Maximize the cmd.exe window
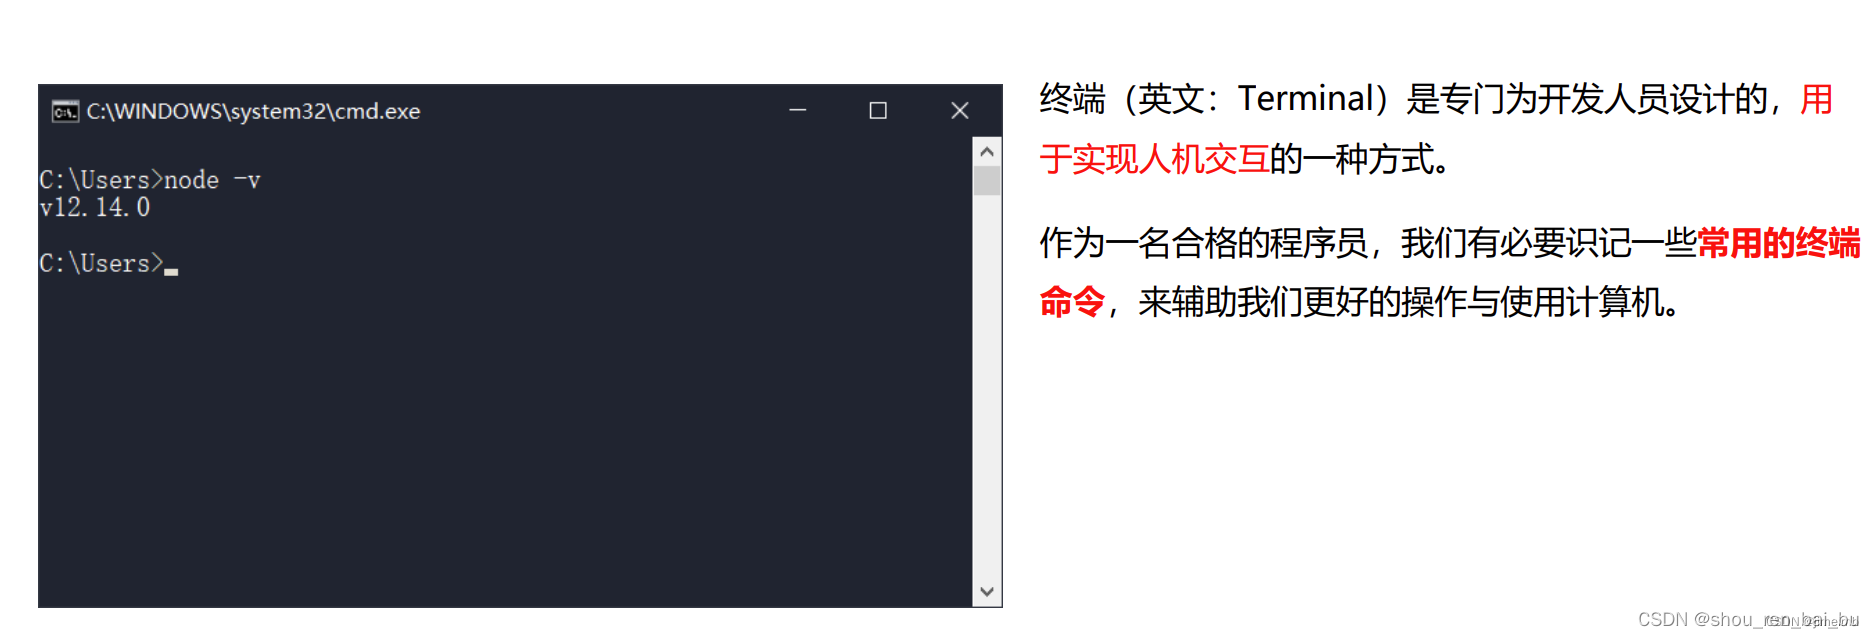This screenshot has width=1874, height=638. 878,110
